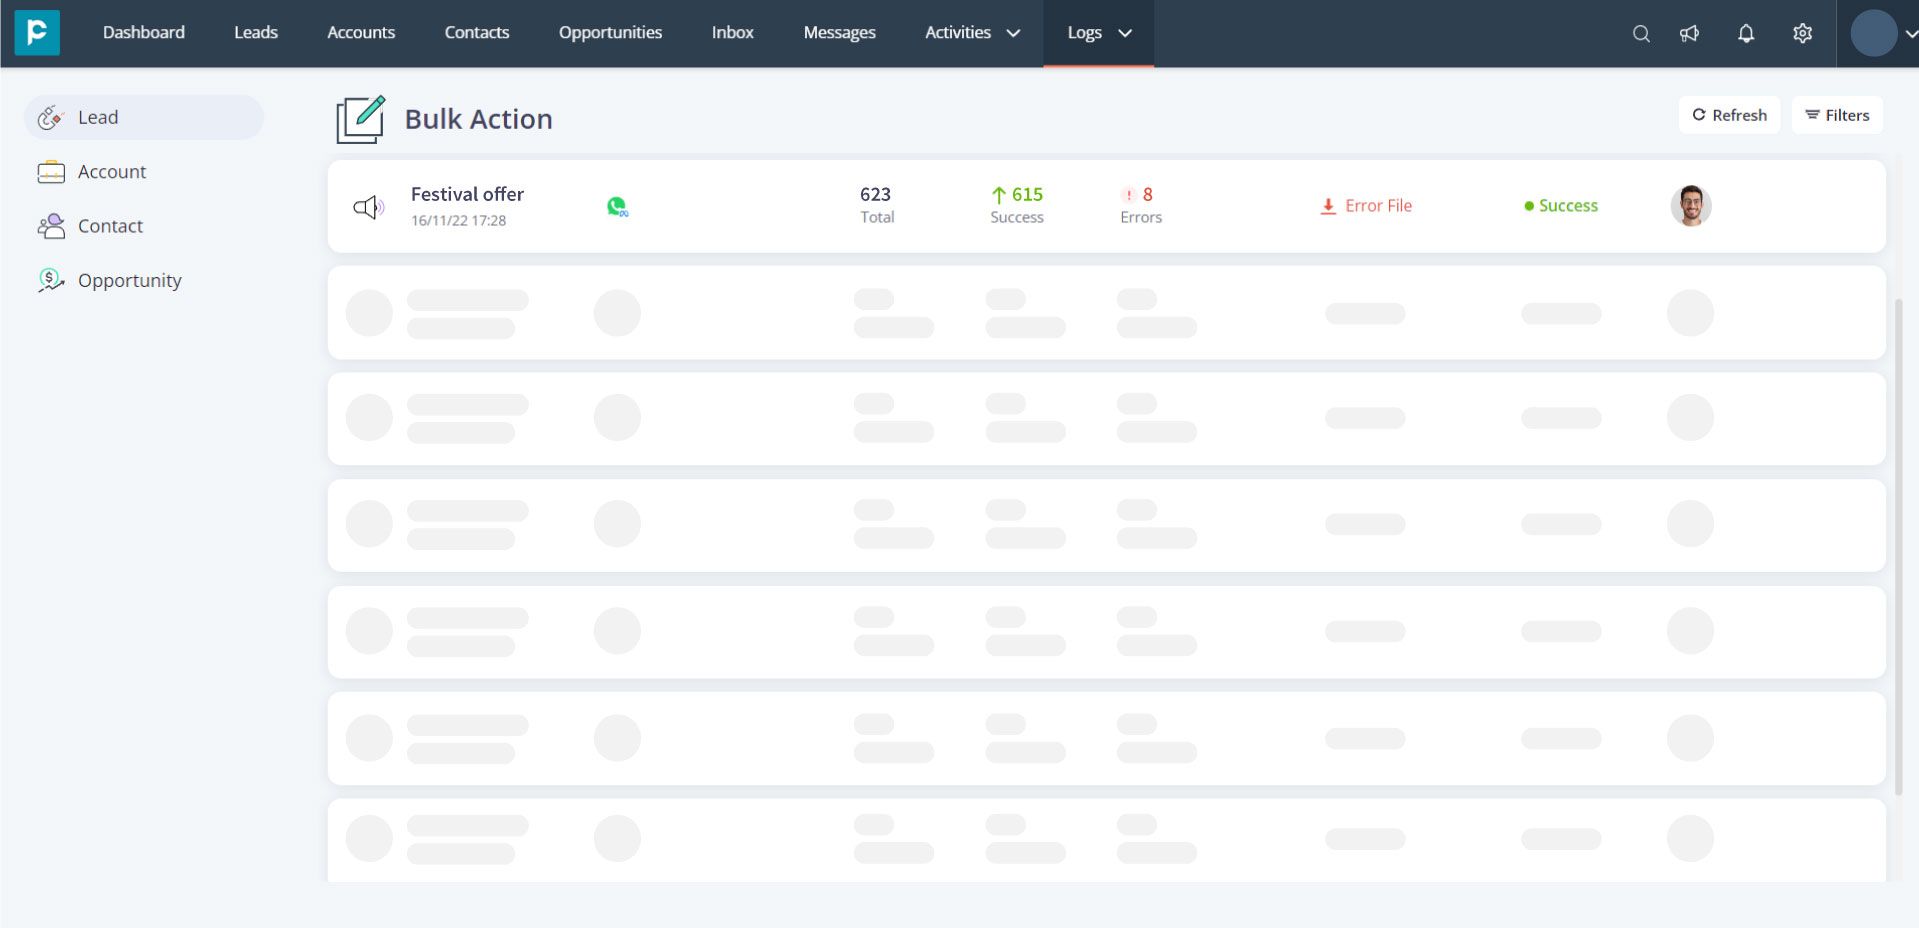This screenshot has height=928, width=1919.
Task: Select Lead in the sidebar
Action: (x=144, y=118)
